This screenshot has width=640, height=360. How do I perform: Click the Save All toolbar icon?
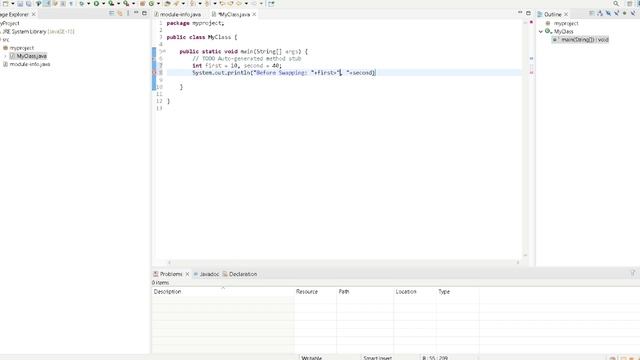(x=28, y=4)
